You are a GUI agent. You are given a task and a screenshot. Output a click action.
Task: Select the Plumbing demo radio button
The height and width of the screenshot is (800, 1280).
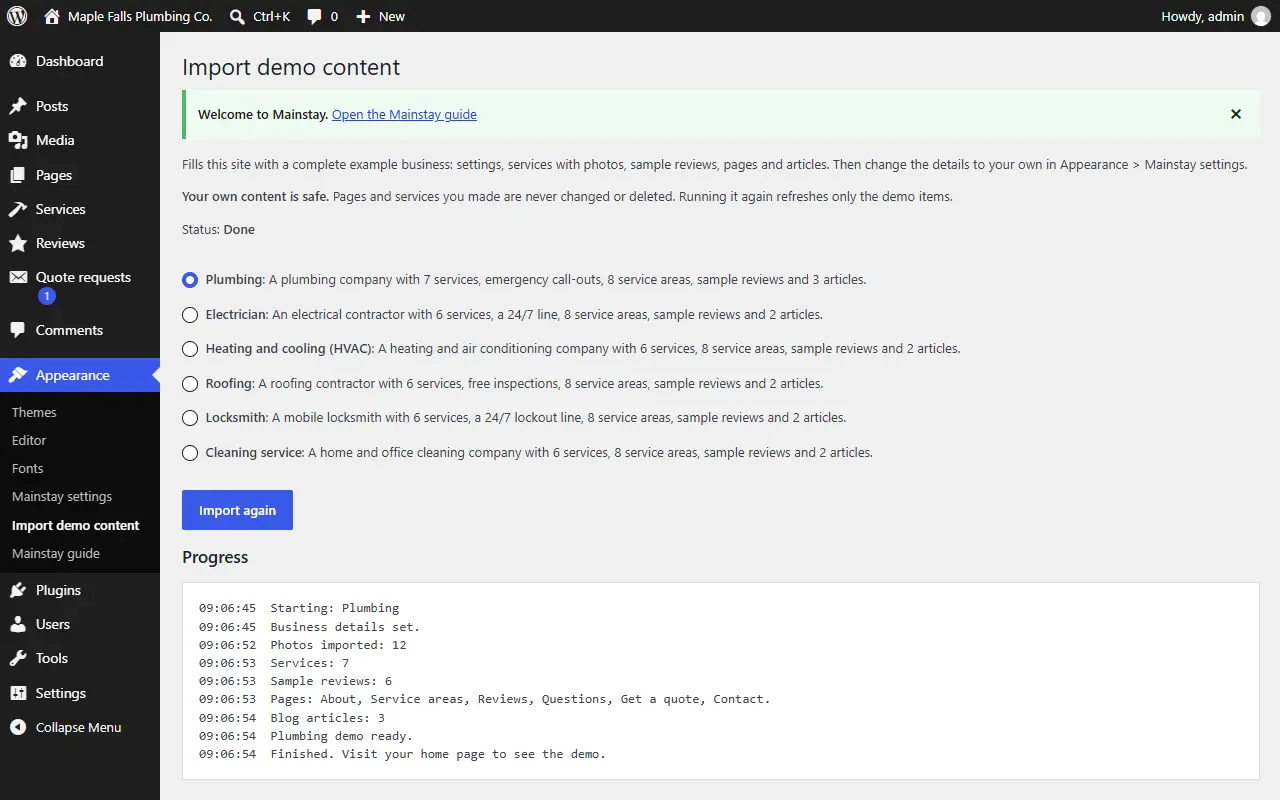[x=190, y=280]
